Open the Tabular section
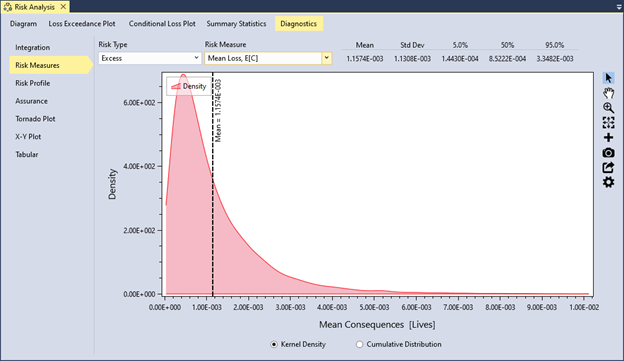 [27, 154]
